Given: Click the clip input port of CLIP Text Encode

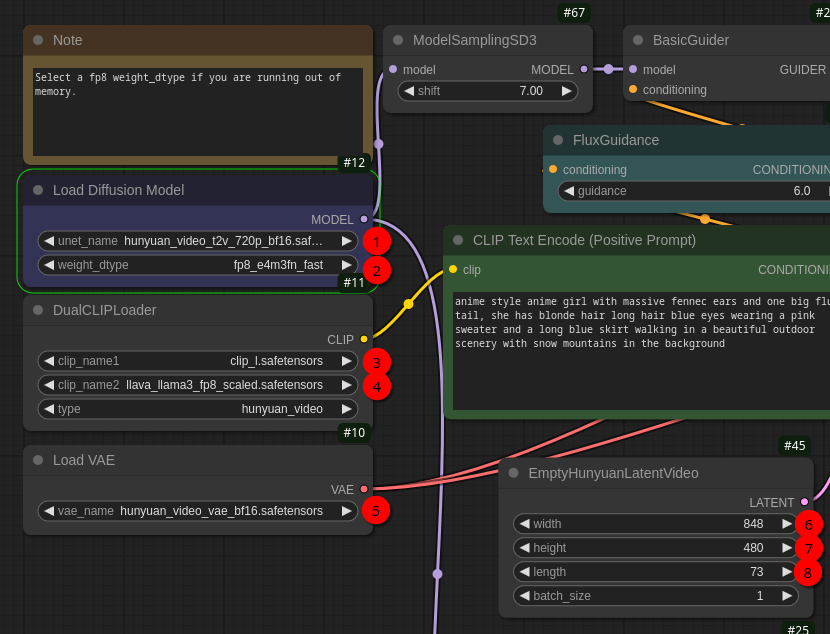Looking at the screenshot, I should pyautogui.click(x=453, y=269).
